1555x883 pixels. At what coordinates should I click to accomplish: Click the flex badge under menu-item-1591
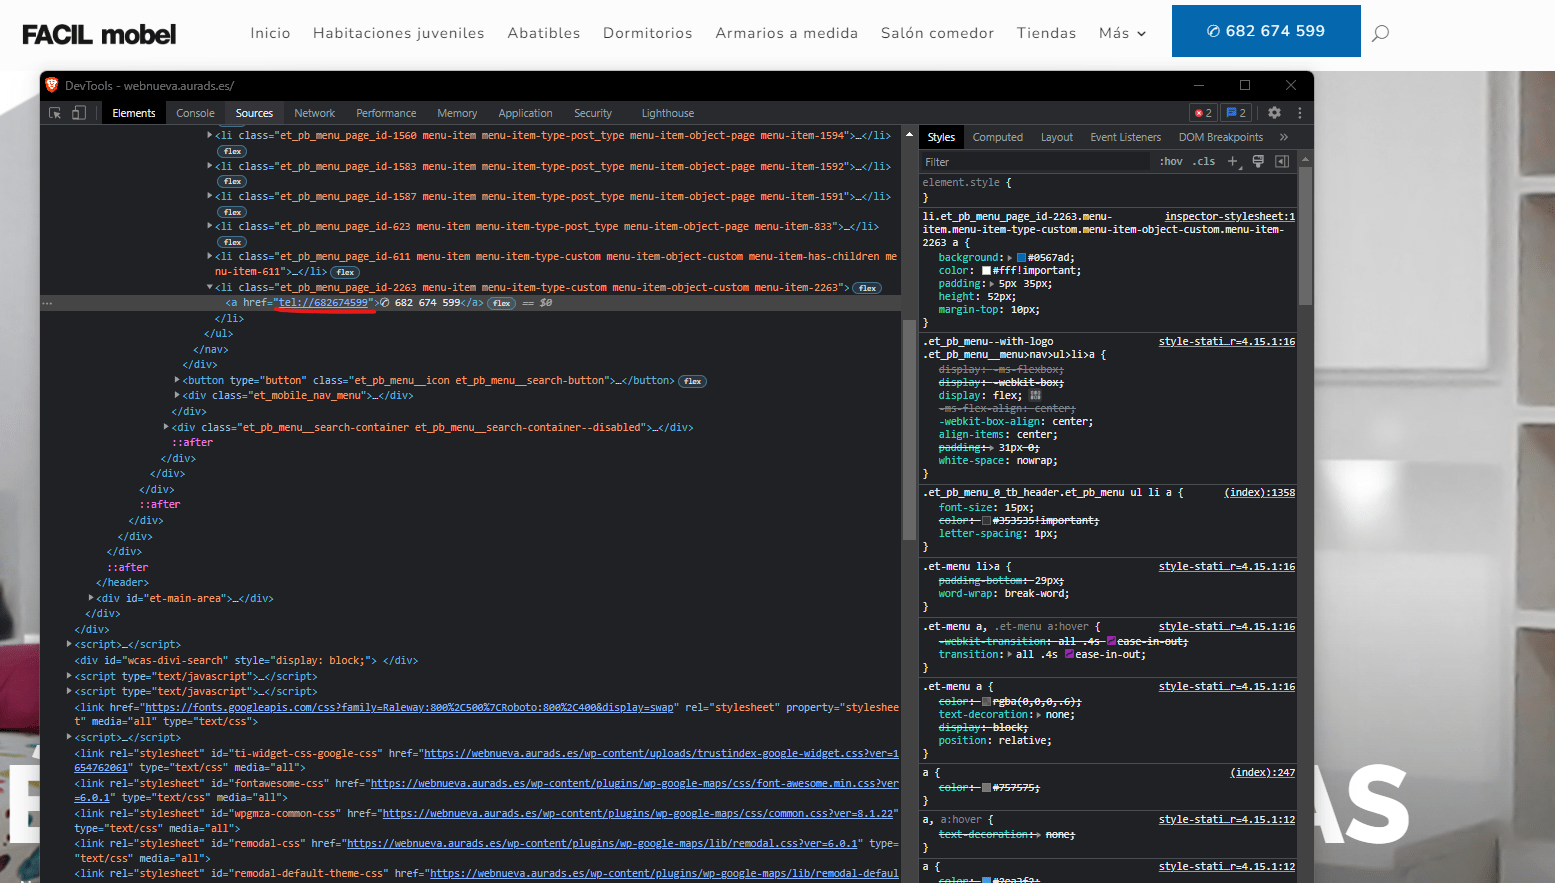tap(233, 212)
